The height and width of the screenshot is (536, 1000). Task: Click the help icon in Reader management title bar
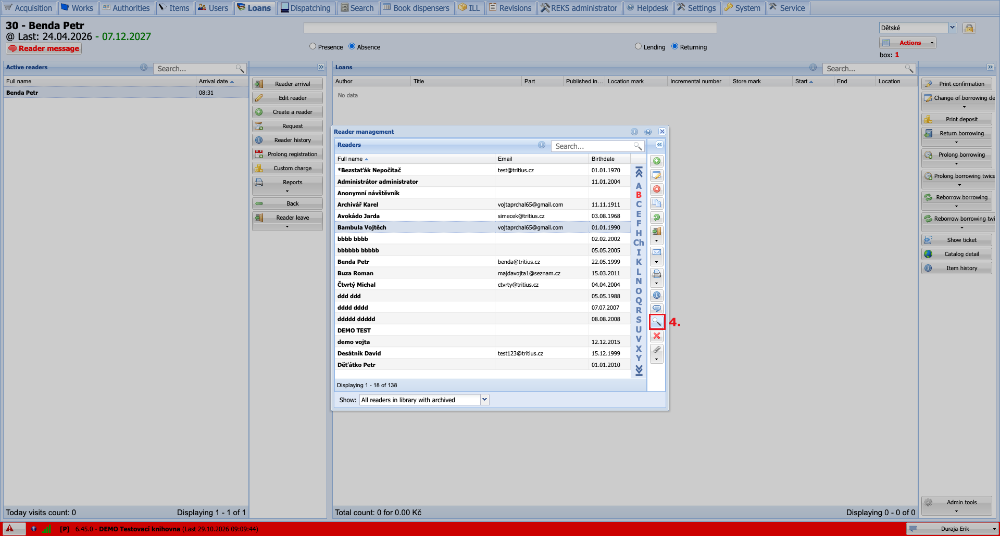click(x=635, y=131)
